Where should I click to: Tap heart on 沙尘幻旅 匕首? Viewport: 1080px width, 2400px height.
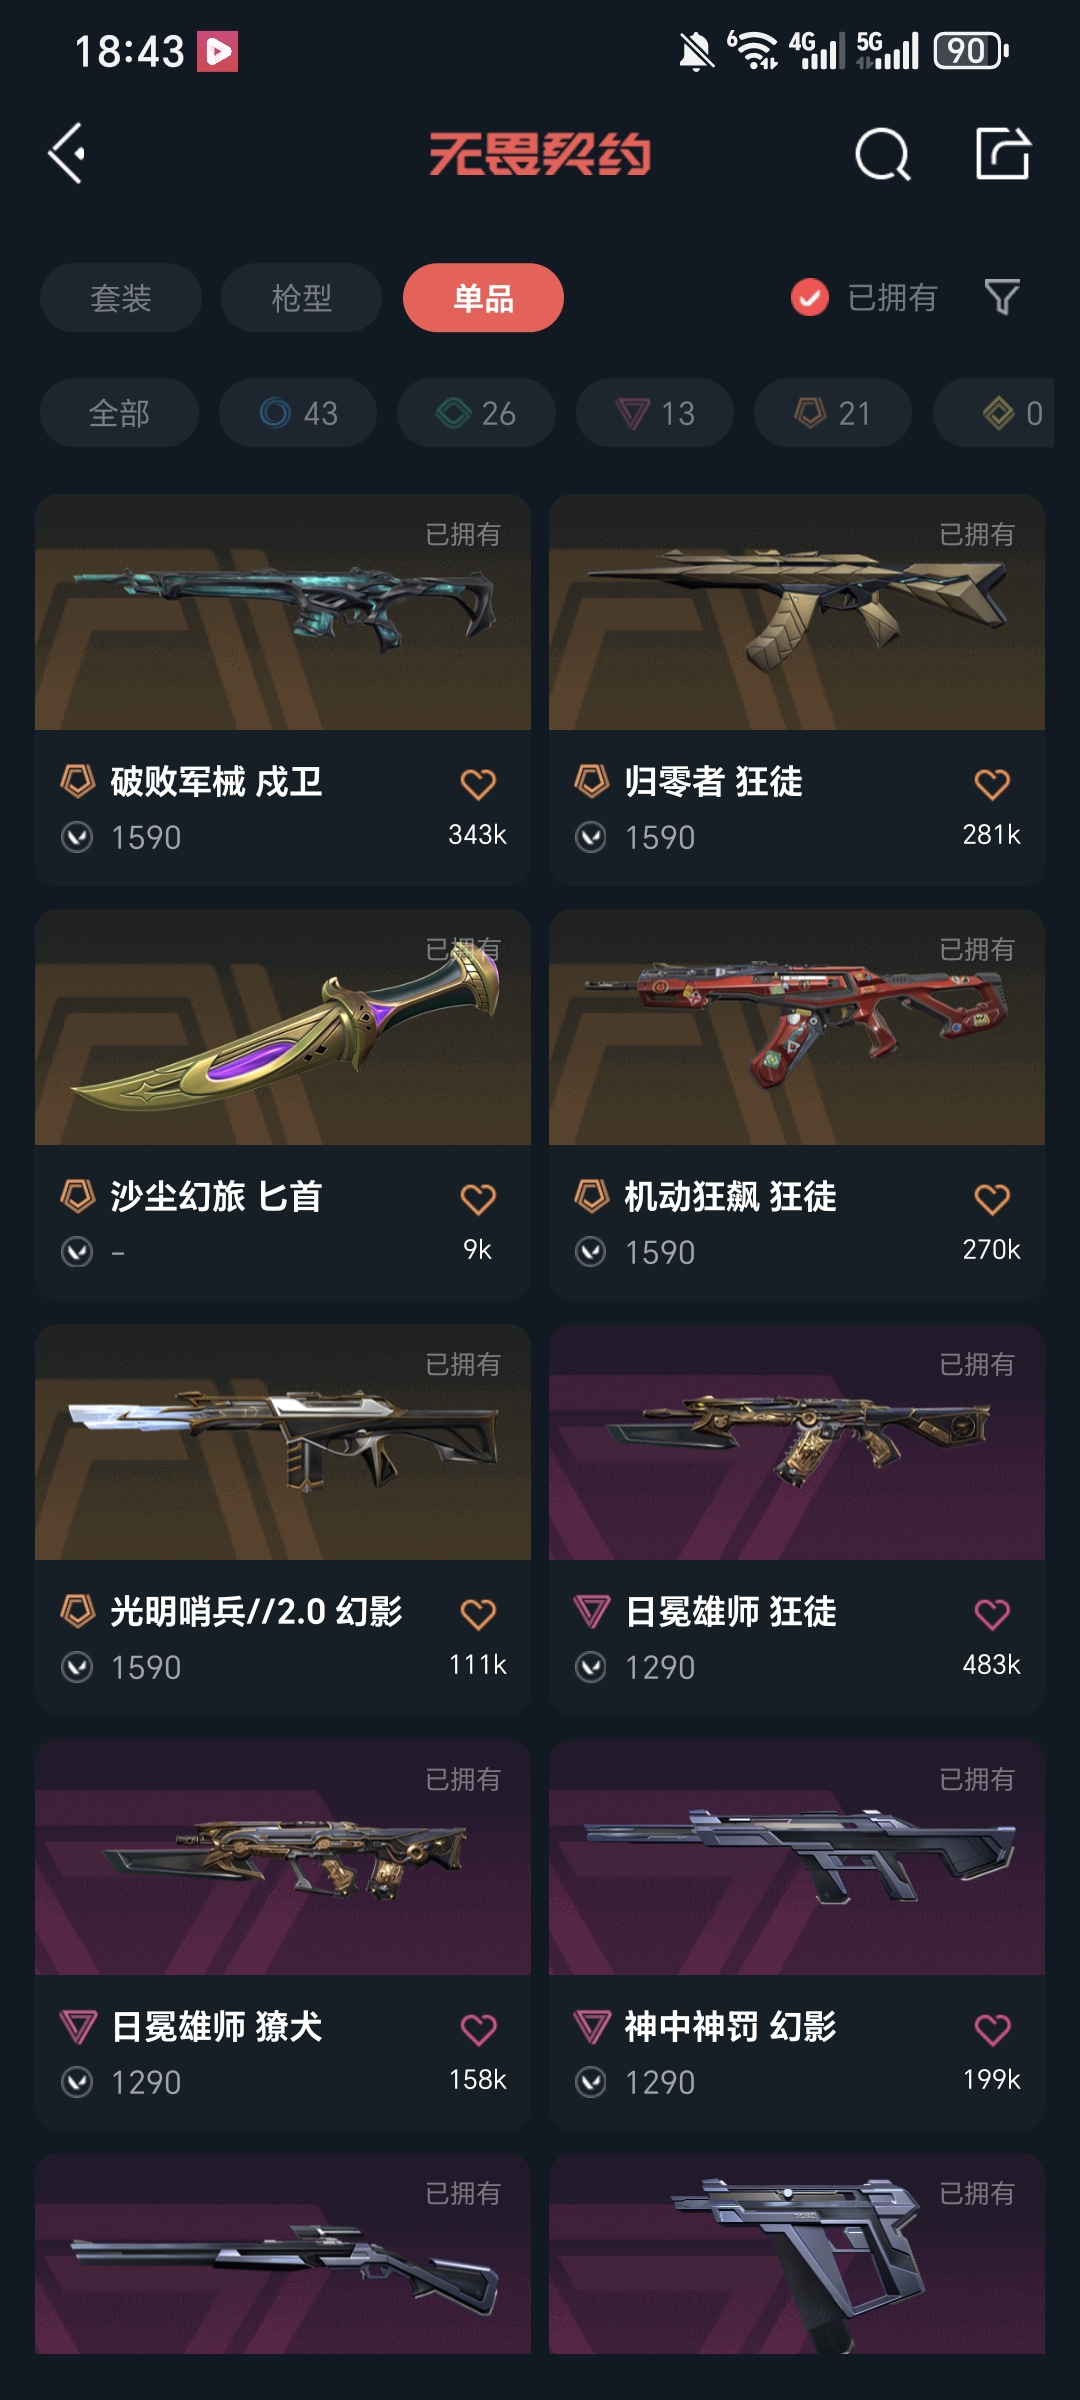478,1199
